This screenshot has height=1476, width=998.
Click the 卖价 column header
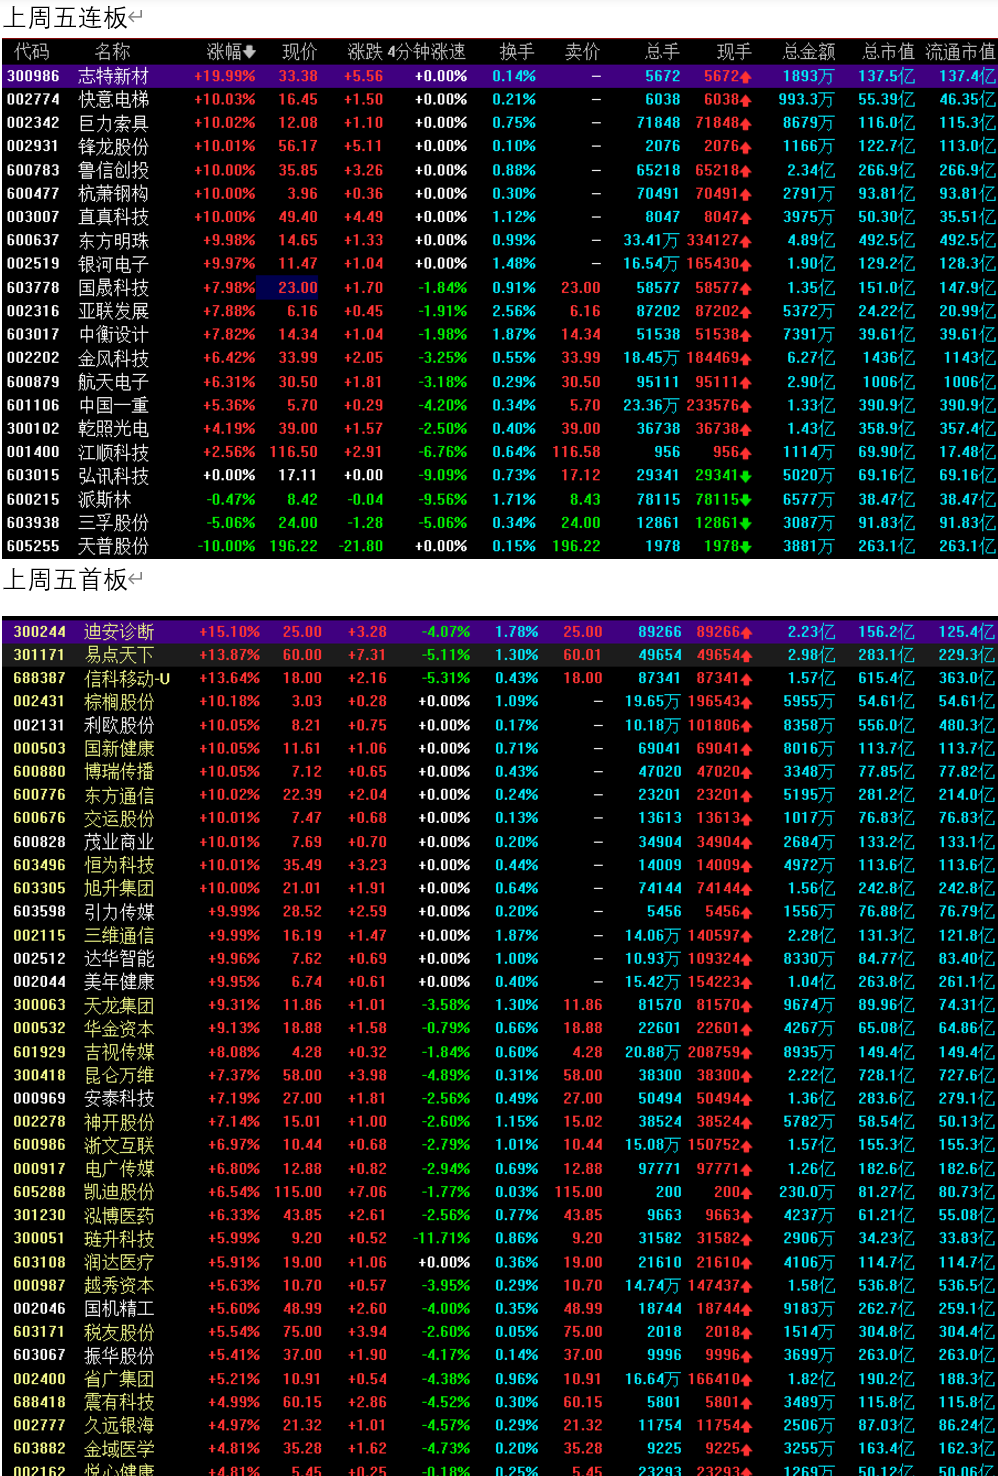pos(582,51)
